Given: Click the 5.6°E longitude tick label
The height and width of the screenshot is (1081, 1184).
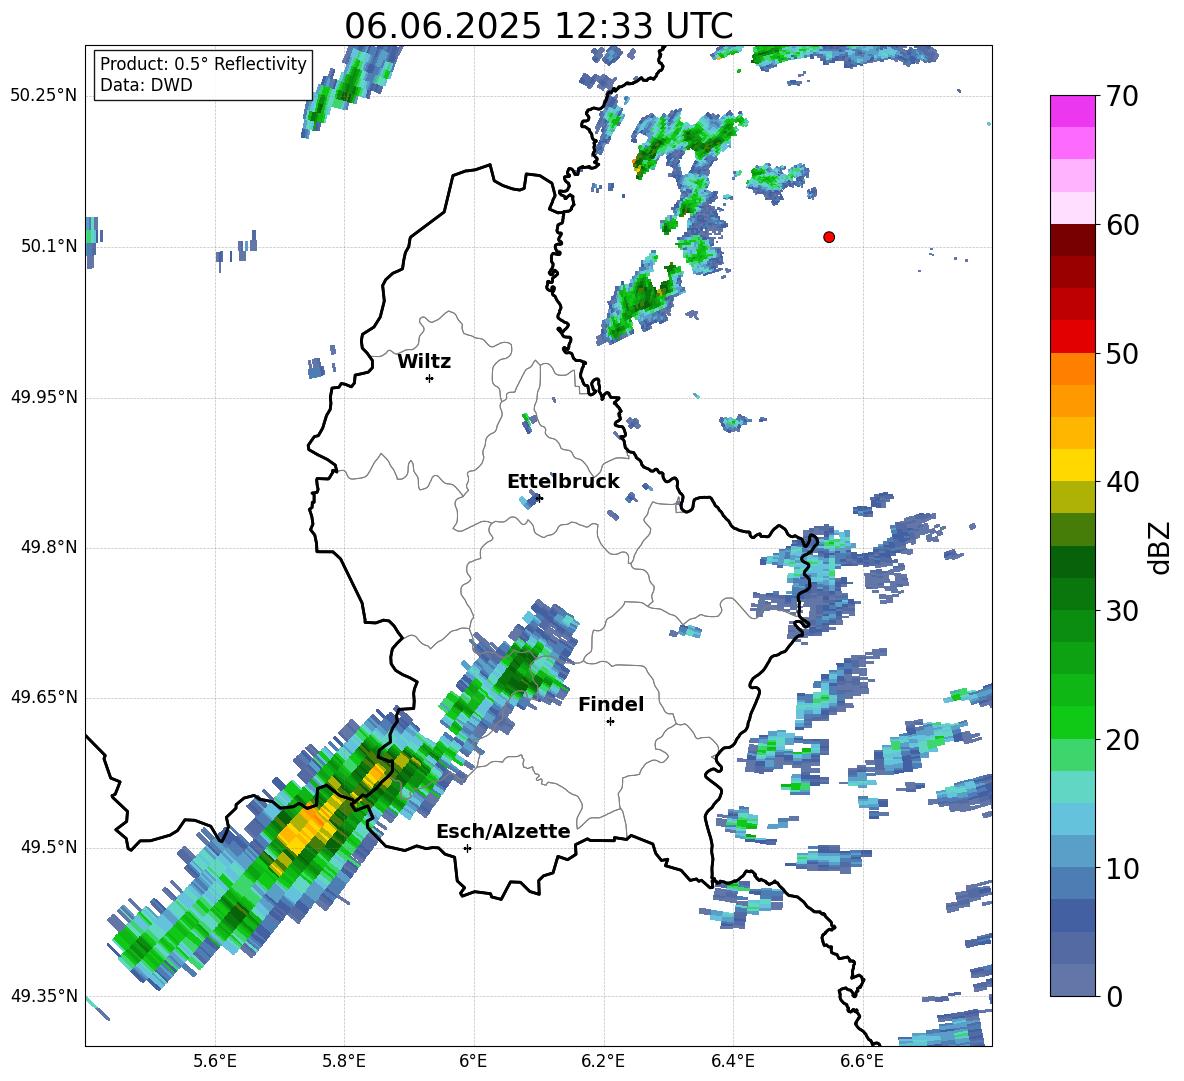Looking at the screenshot, I should click(x=215, y=1061).
